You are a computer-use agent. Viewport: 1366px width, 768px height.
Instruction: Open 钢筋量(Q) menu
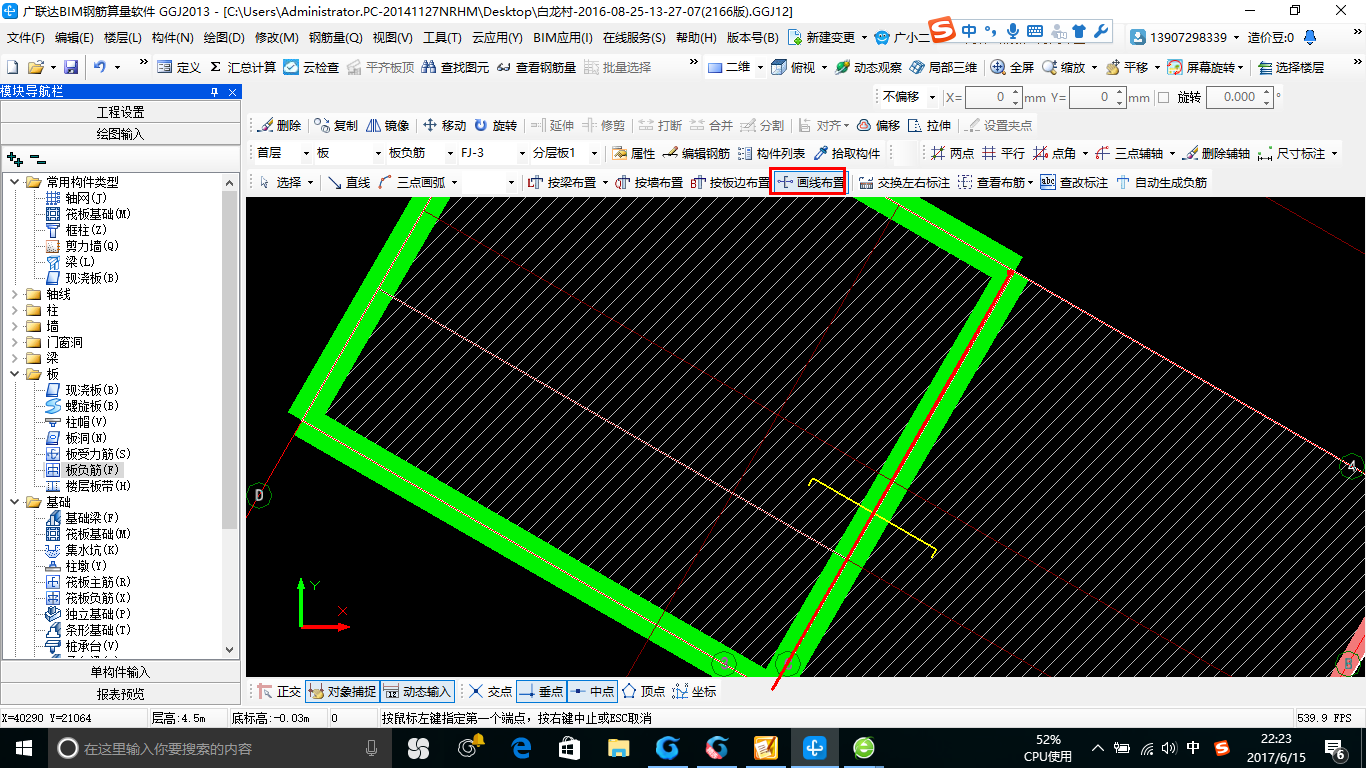335,38
